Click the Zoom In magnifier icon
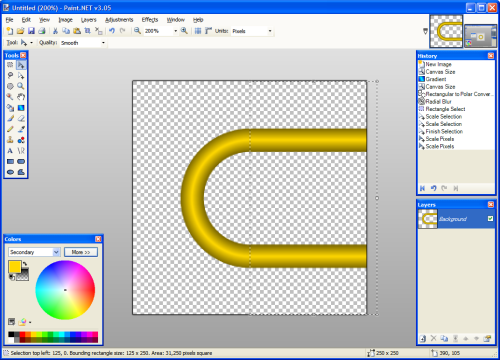Viewport: 500px width, 360px height. coord(184,31)
